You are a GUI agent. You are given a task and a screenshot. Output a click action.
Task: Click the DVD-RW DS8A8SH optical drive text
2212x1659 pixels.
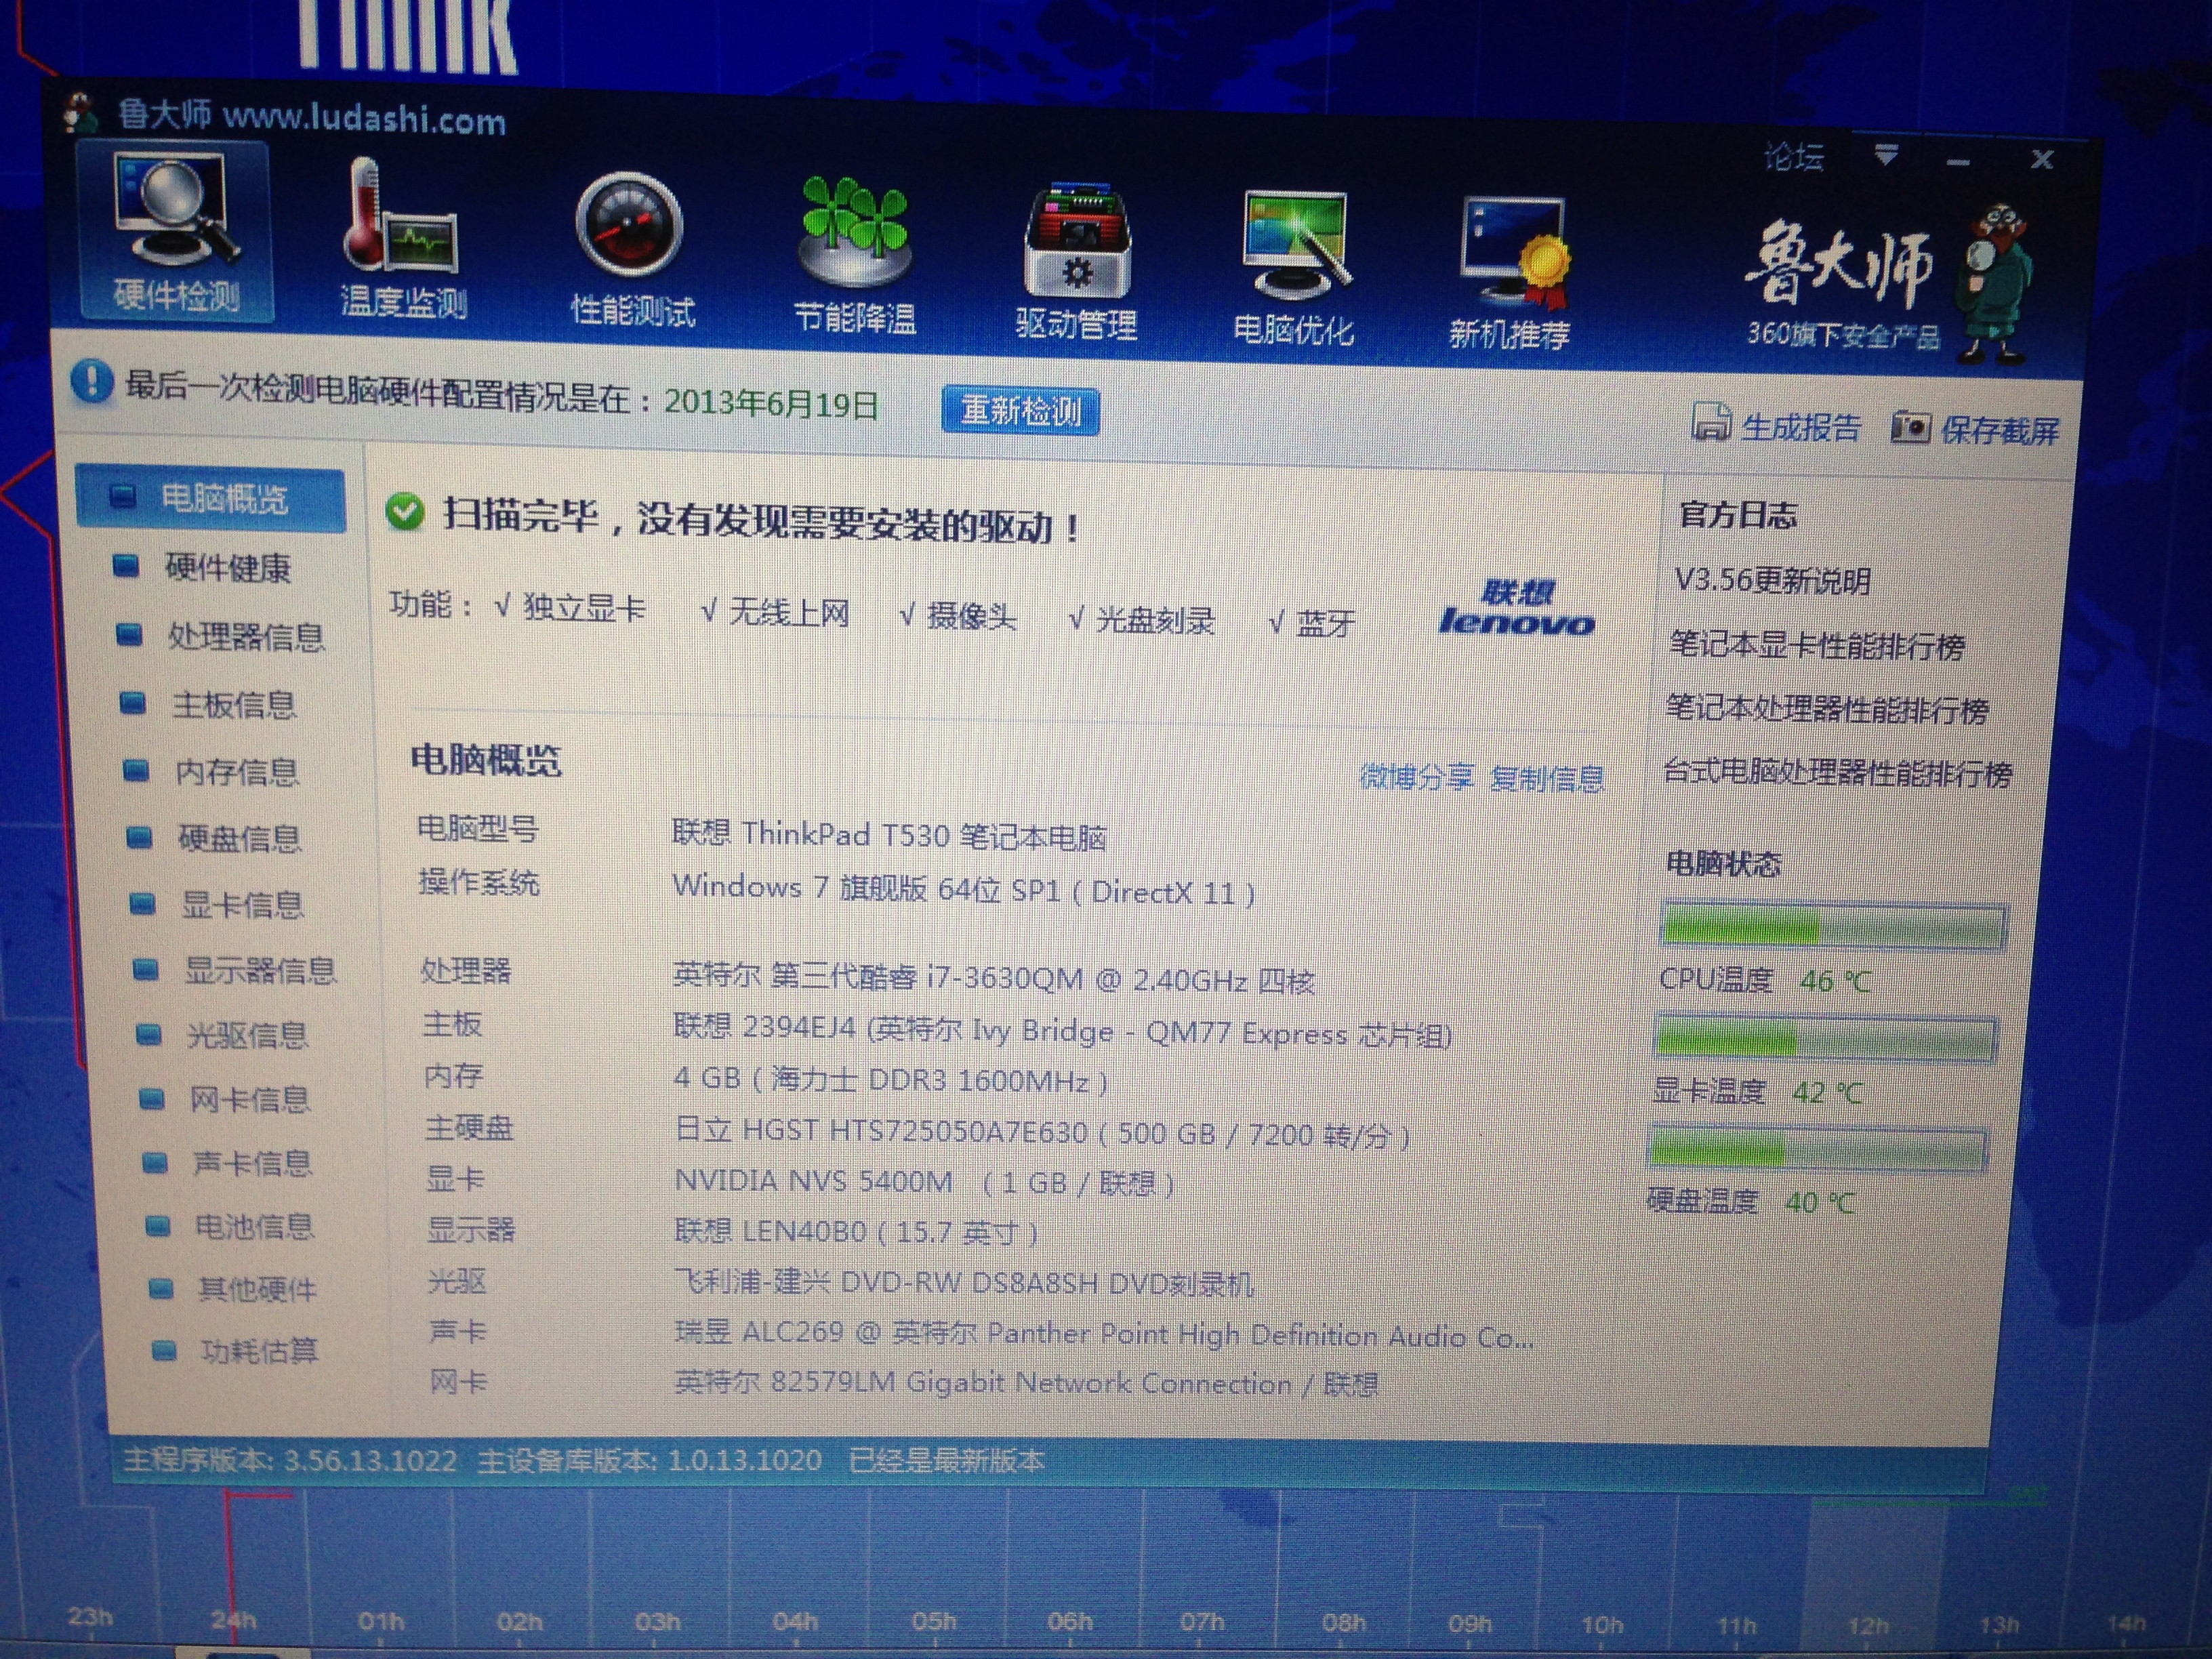(964, 1282)
